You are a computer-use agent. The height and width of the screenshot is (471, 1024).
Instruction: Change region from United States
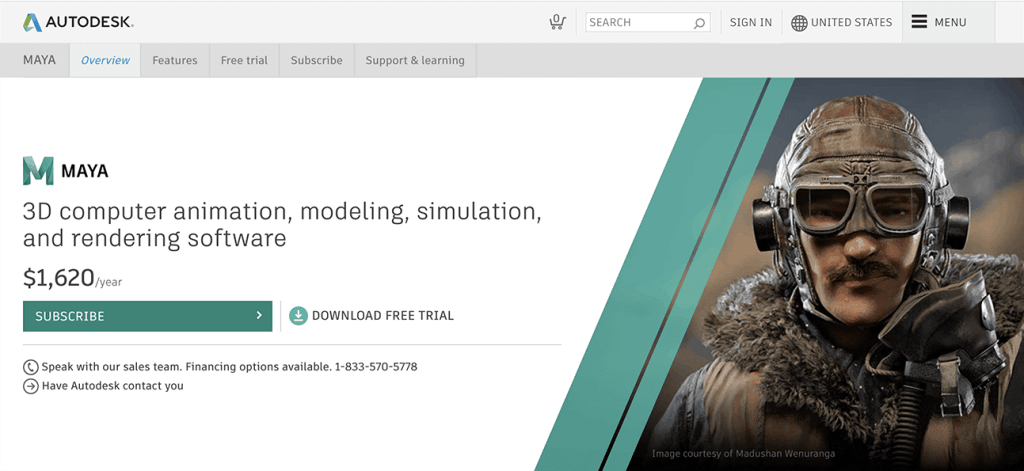click(851, 22)
